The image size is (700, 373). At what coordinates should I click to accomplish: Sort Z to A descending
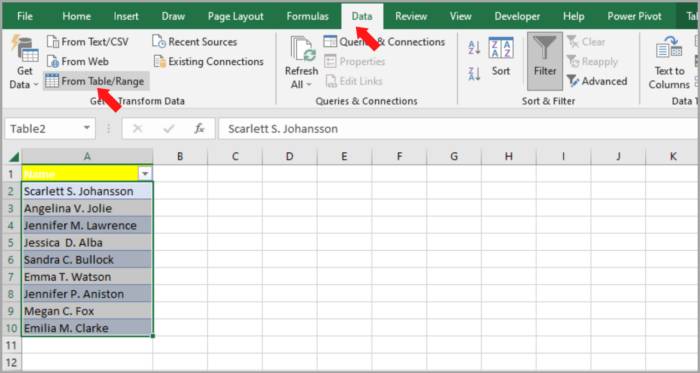[474, 74]
